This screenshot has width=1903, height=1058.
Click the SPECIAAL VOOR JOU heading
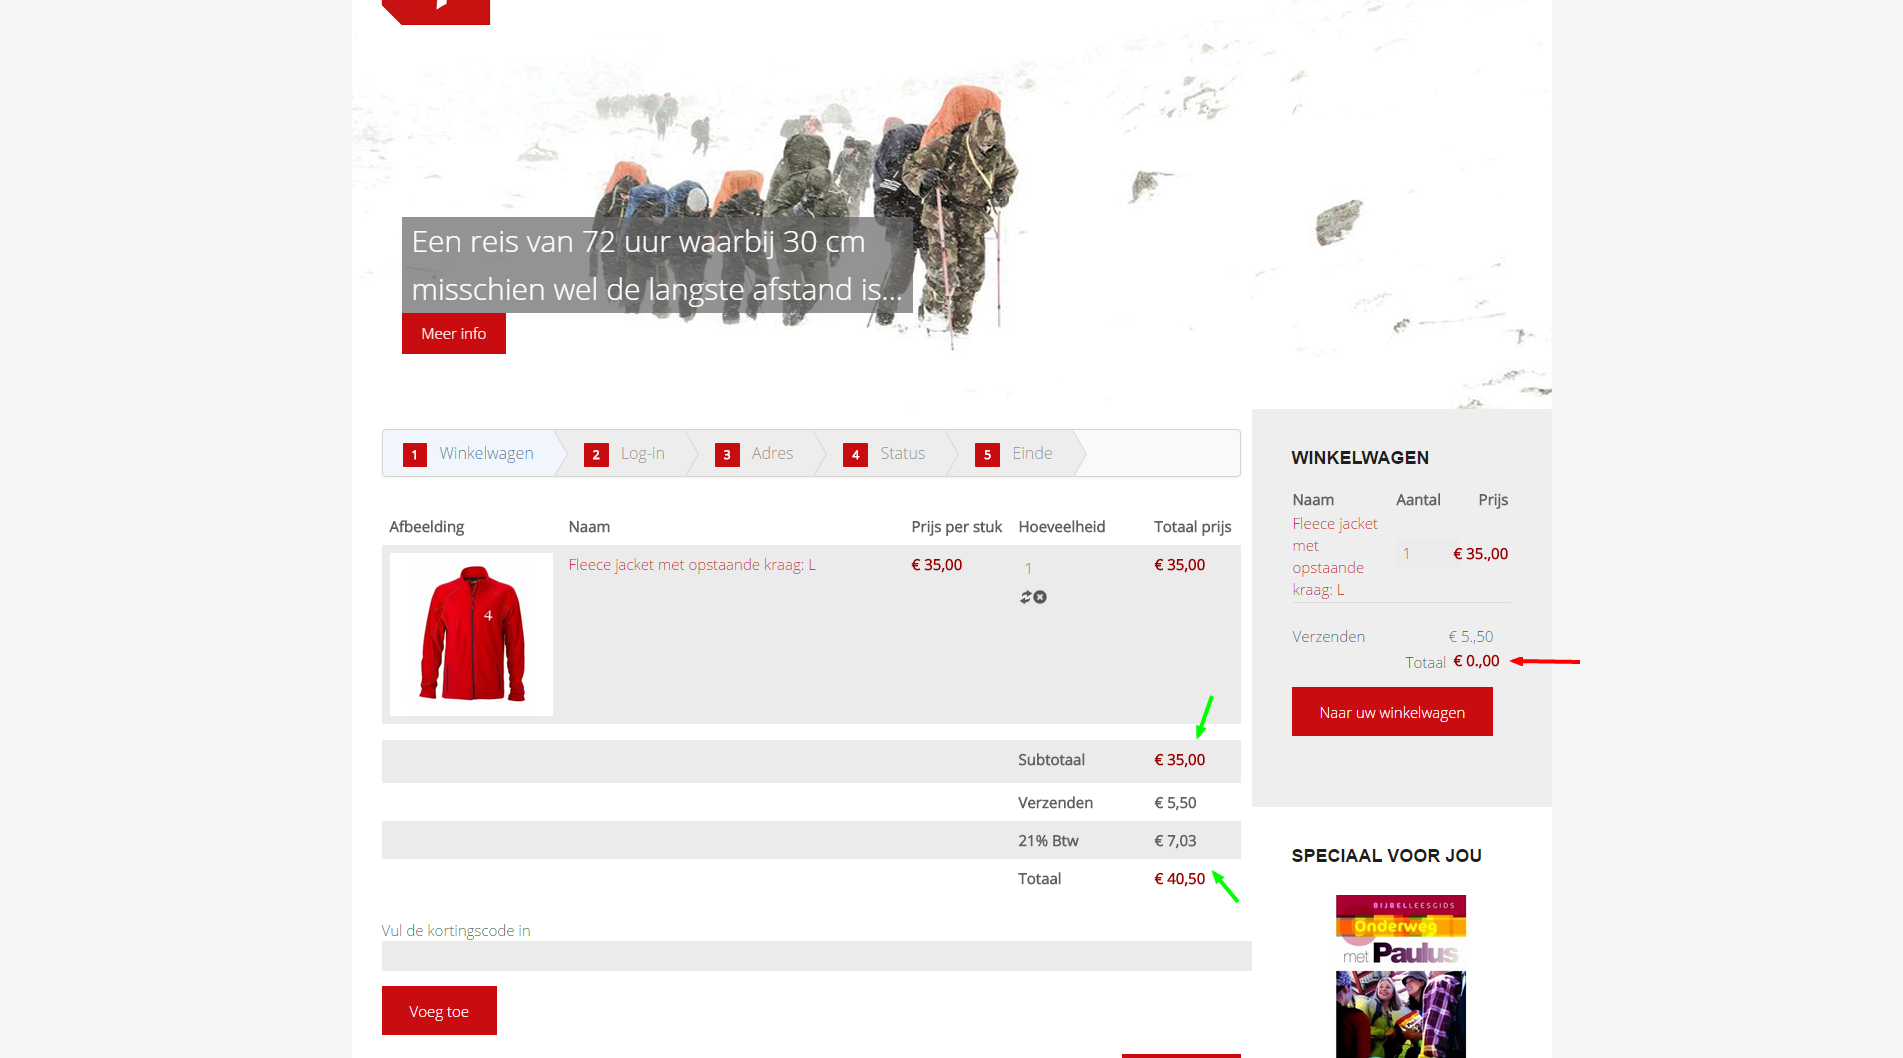[1387, 856]
